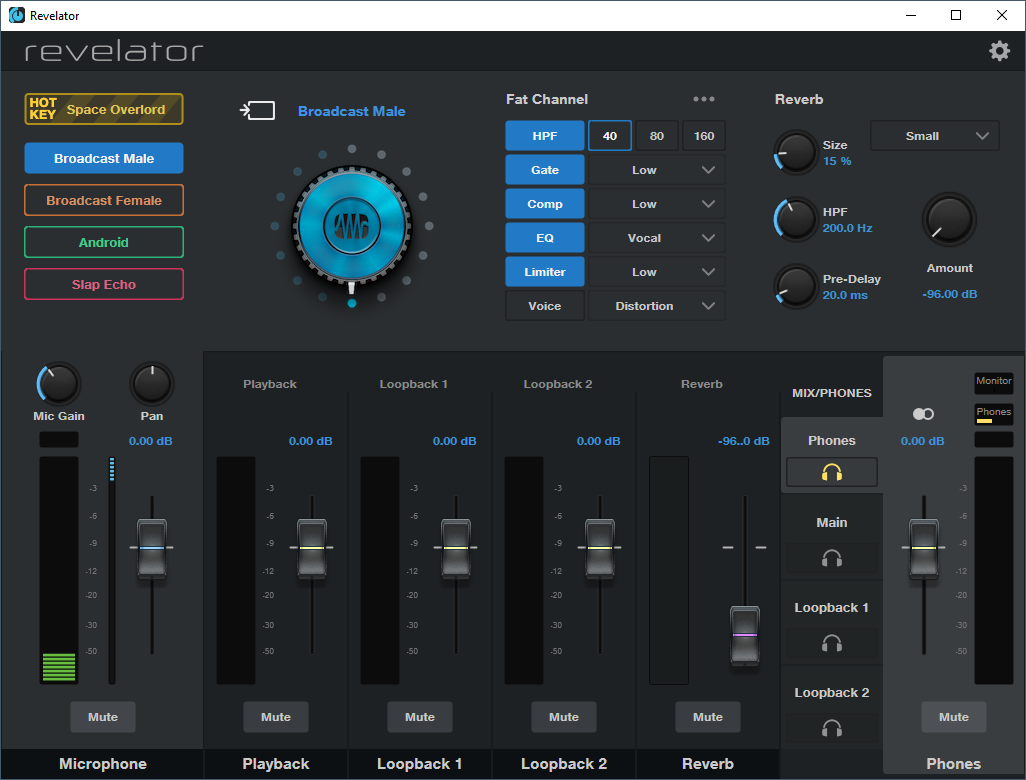1026x780 pixels.
Task: Click the Broadcast Male preset name text
Action: 351,111
